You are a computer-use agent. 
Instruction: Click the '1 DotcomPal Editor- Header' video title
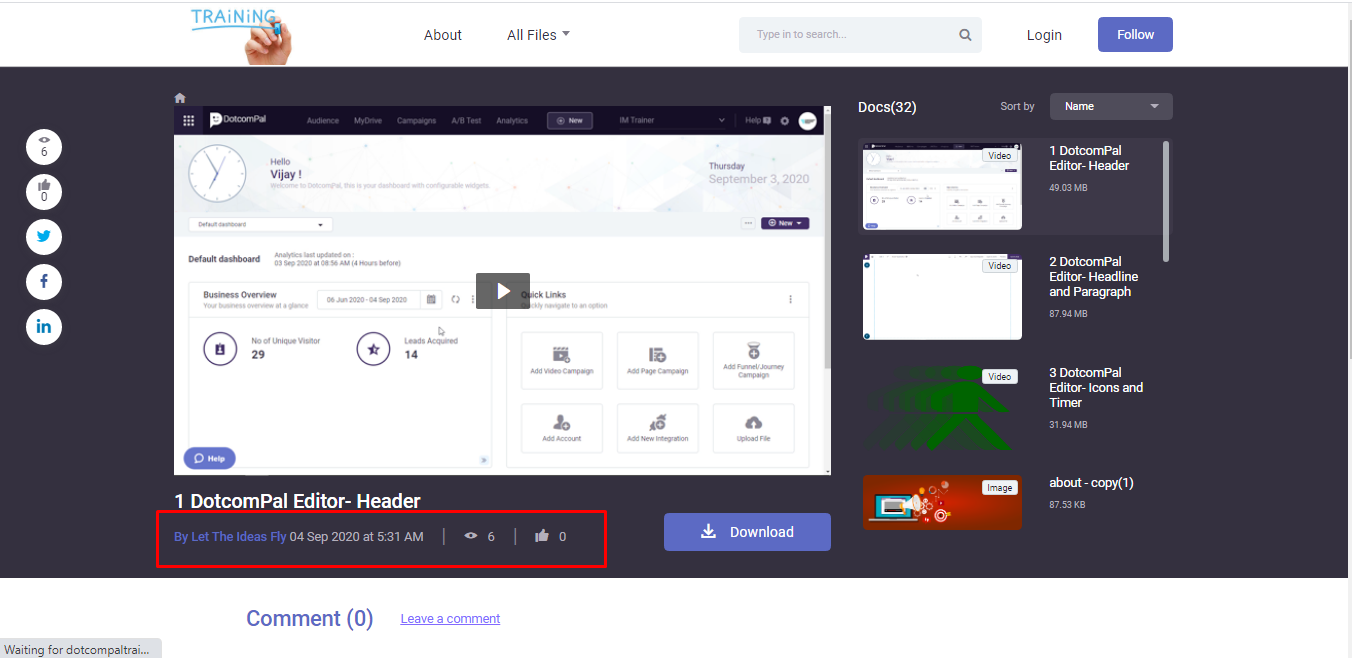(297, 501)
